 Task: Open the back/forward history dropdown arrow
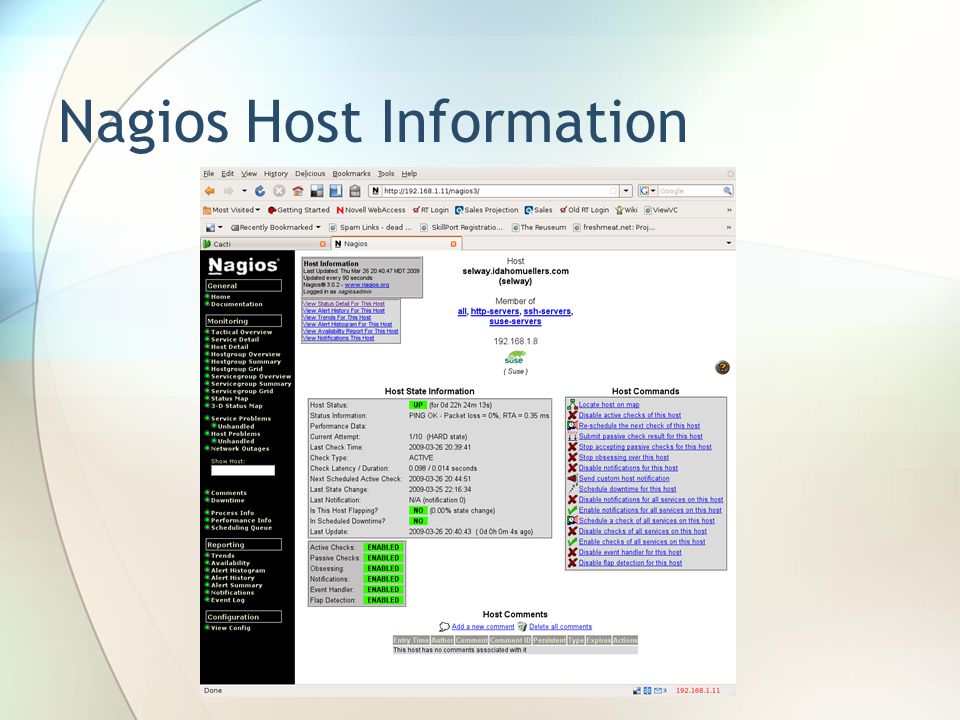click(244, 191)
